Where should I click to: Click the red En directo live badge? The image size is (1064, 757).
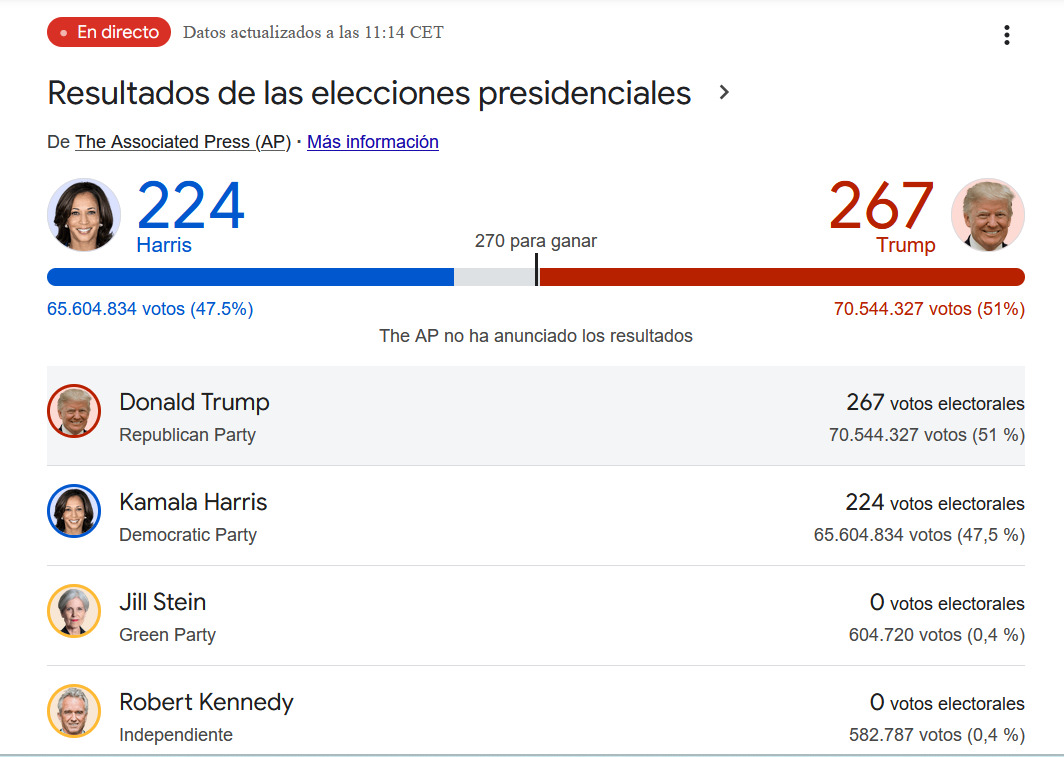109,33
